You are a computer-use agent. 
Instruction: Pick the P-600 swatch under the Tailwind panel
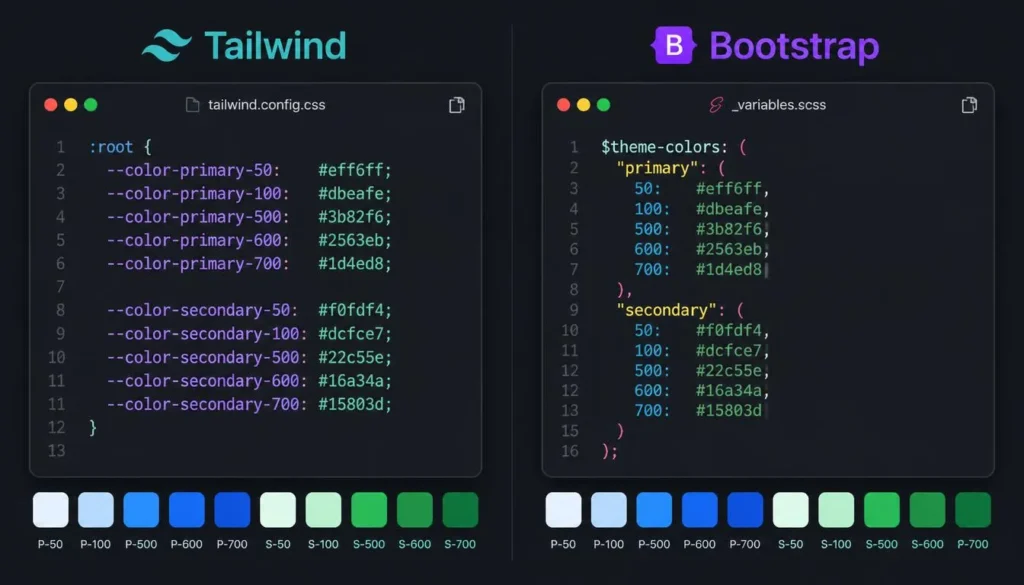coord(187,510)
